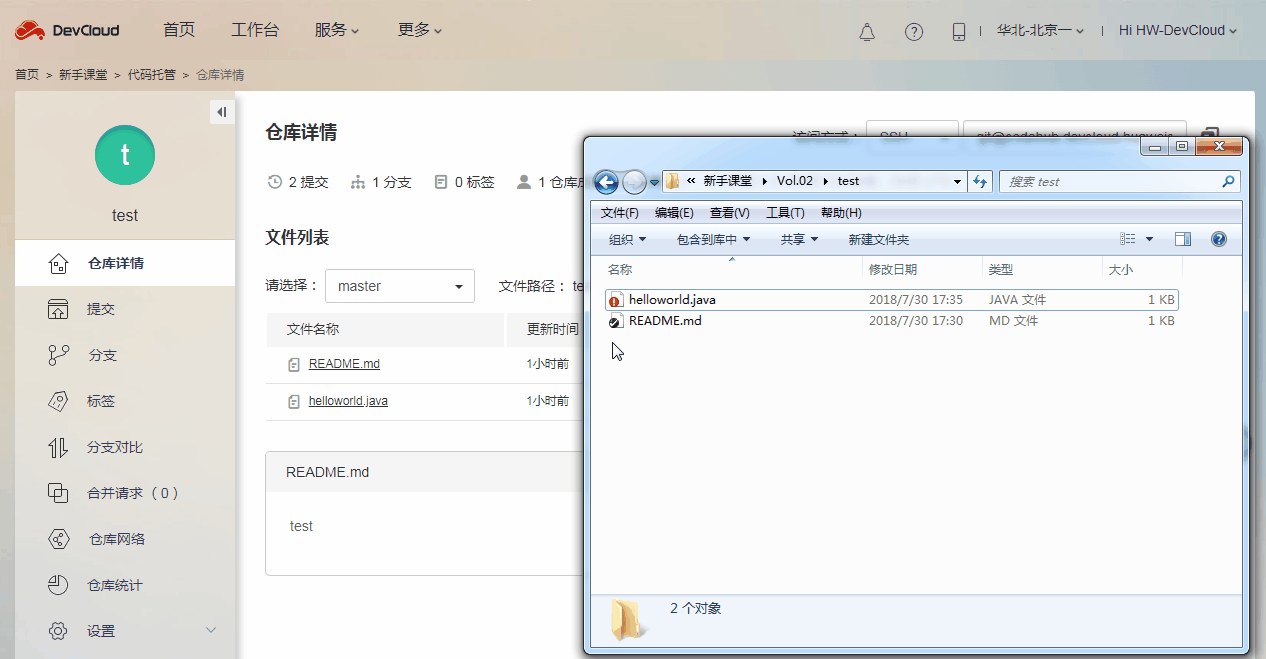Open the 提交 (commits) icon in sidebar

[60, 308]
